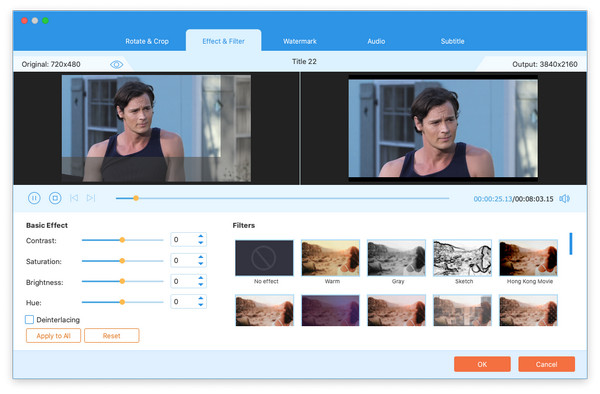Enable the Deinterlacing checkbox
This screenshot has width=600, height=394.
(x=29, y=319)
